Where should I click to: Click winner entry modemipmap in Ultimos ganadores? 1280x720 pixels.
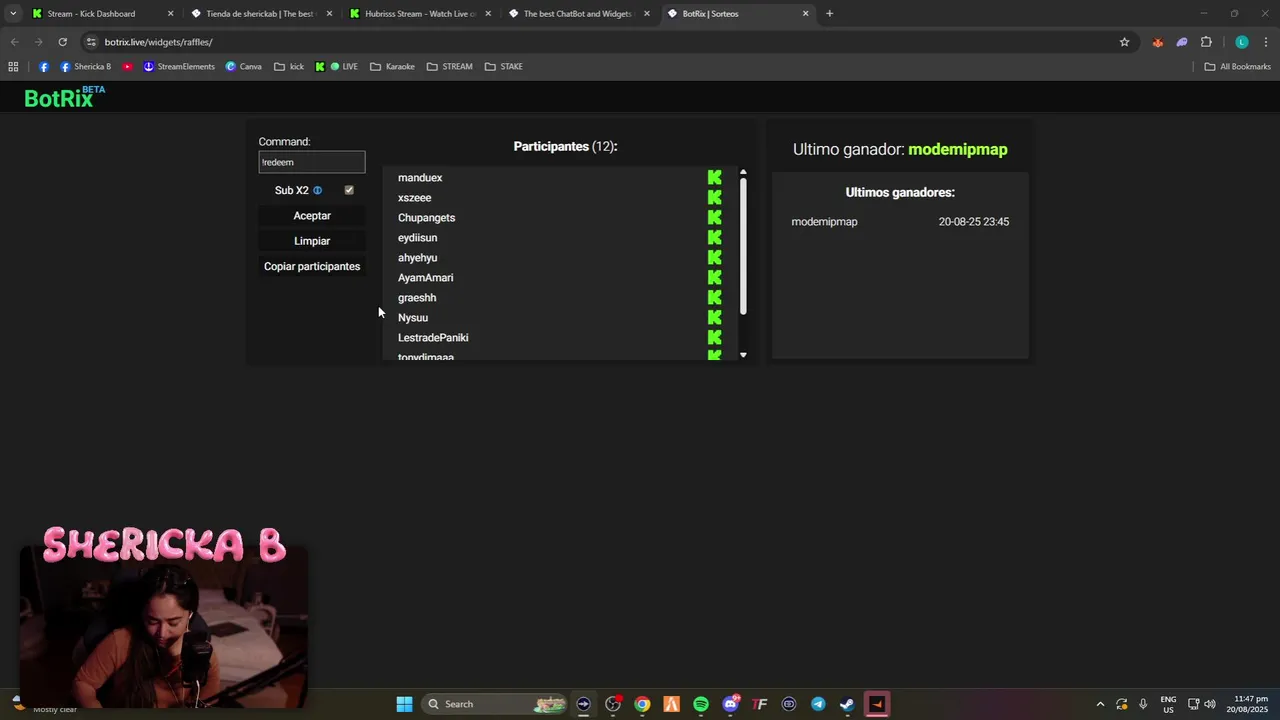click(824, 222)
